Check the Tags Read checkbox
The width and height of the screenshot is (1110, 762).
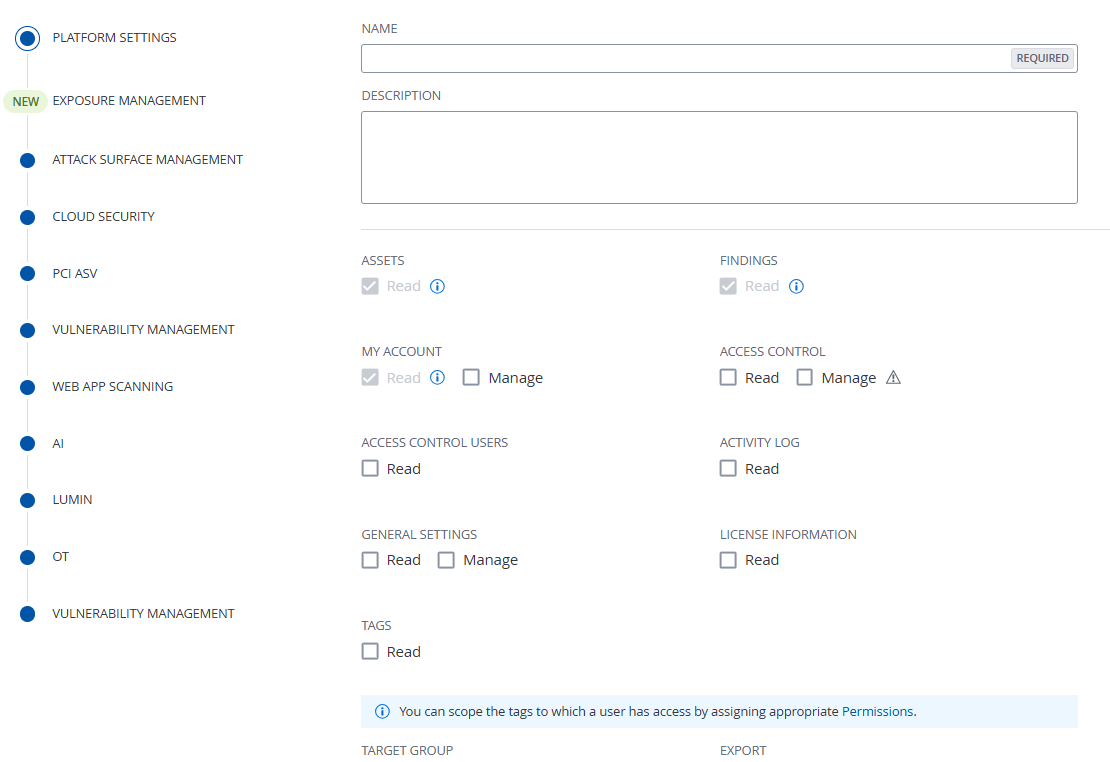[x=371, y=651]
